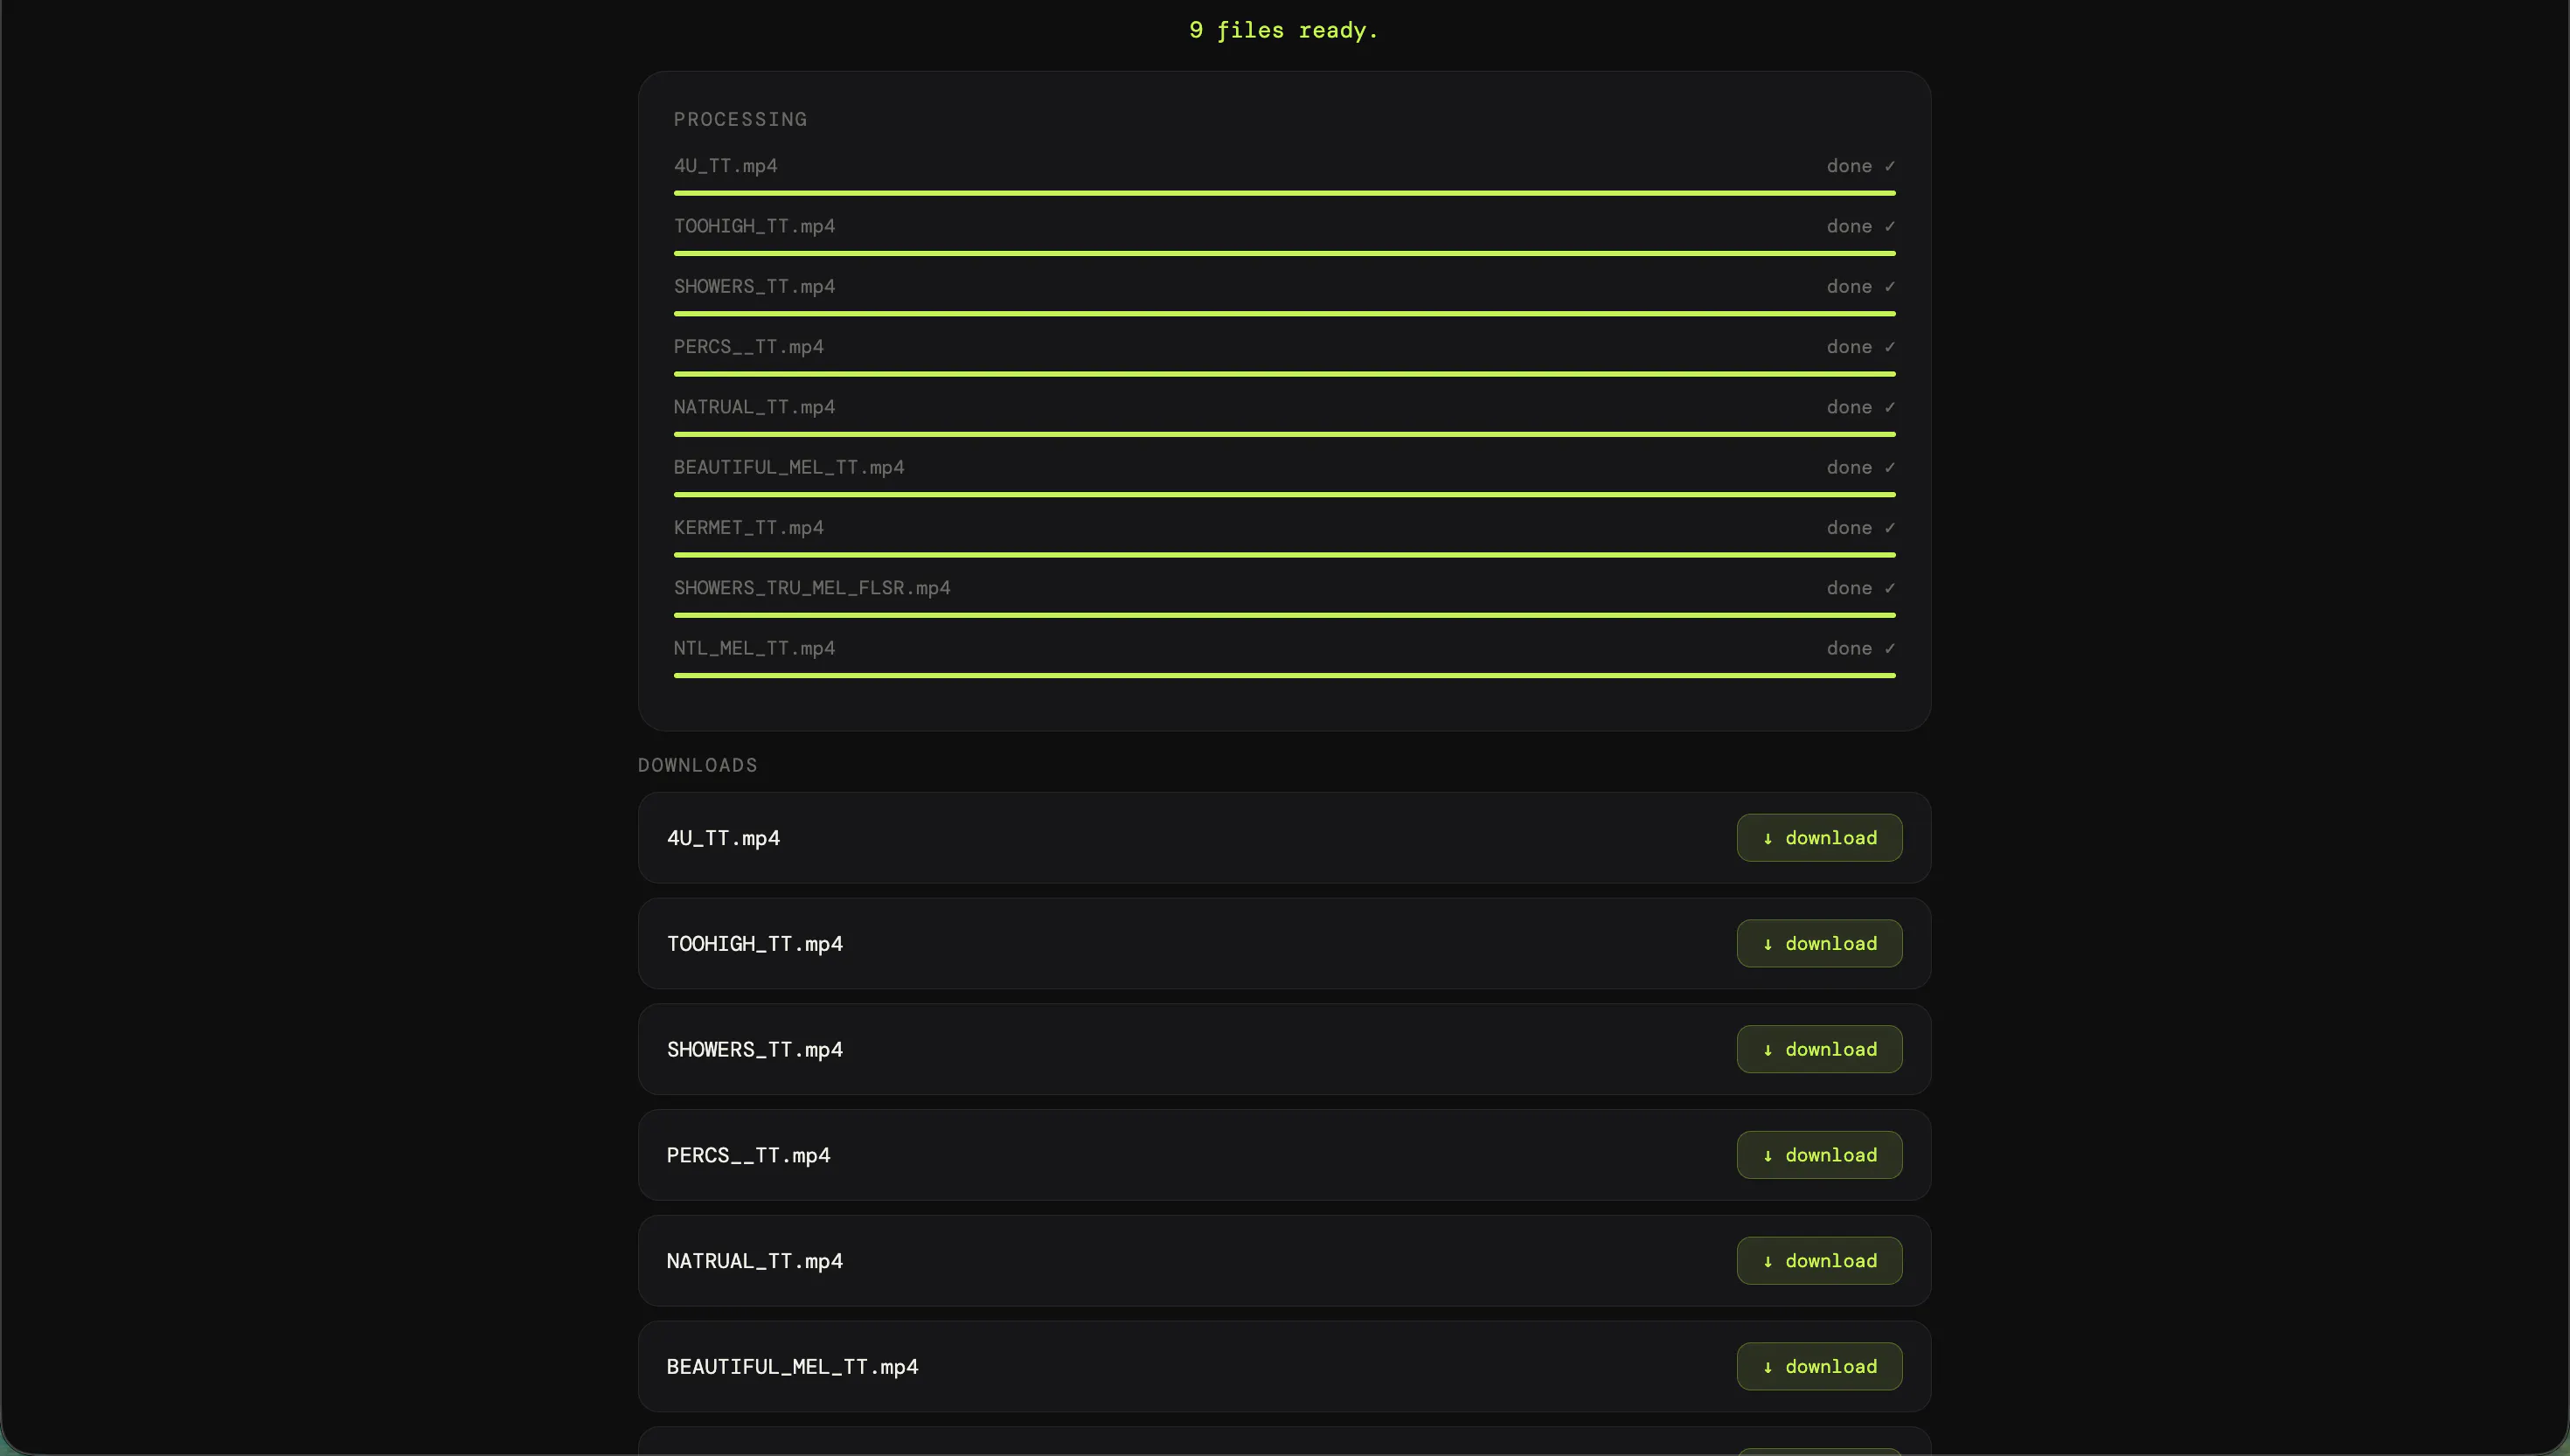Download TOOHIGH_TT.mp4 from the downloads list
Screen dimensions: 2570x1456
(x=1819, y=943)
